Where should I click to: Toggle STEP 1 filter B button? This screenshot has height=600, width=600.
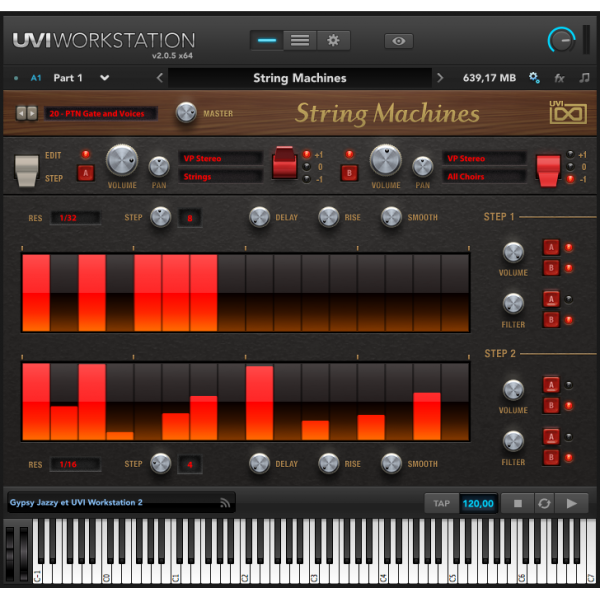[x=551, y=320]
